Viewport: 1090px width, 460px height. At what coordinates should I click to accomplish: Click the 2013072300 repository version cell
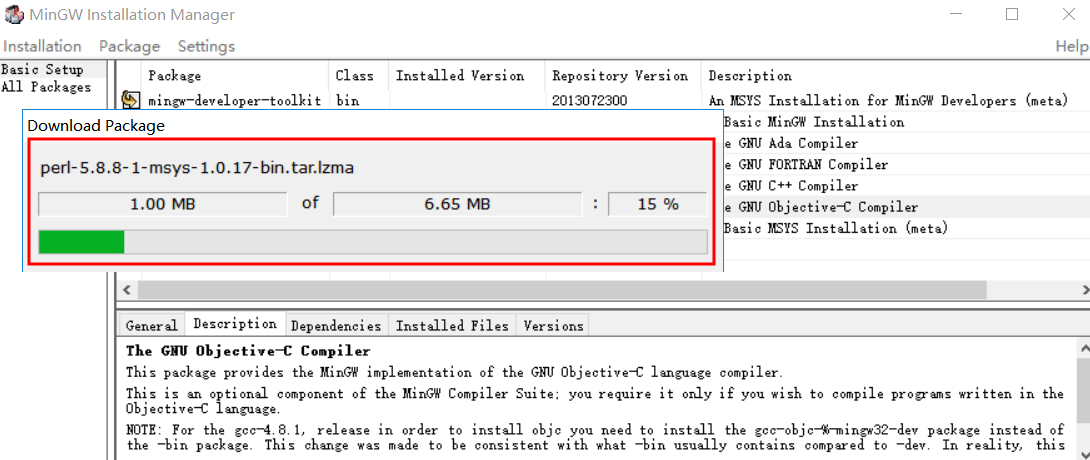pos(589,101)
